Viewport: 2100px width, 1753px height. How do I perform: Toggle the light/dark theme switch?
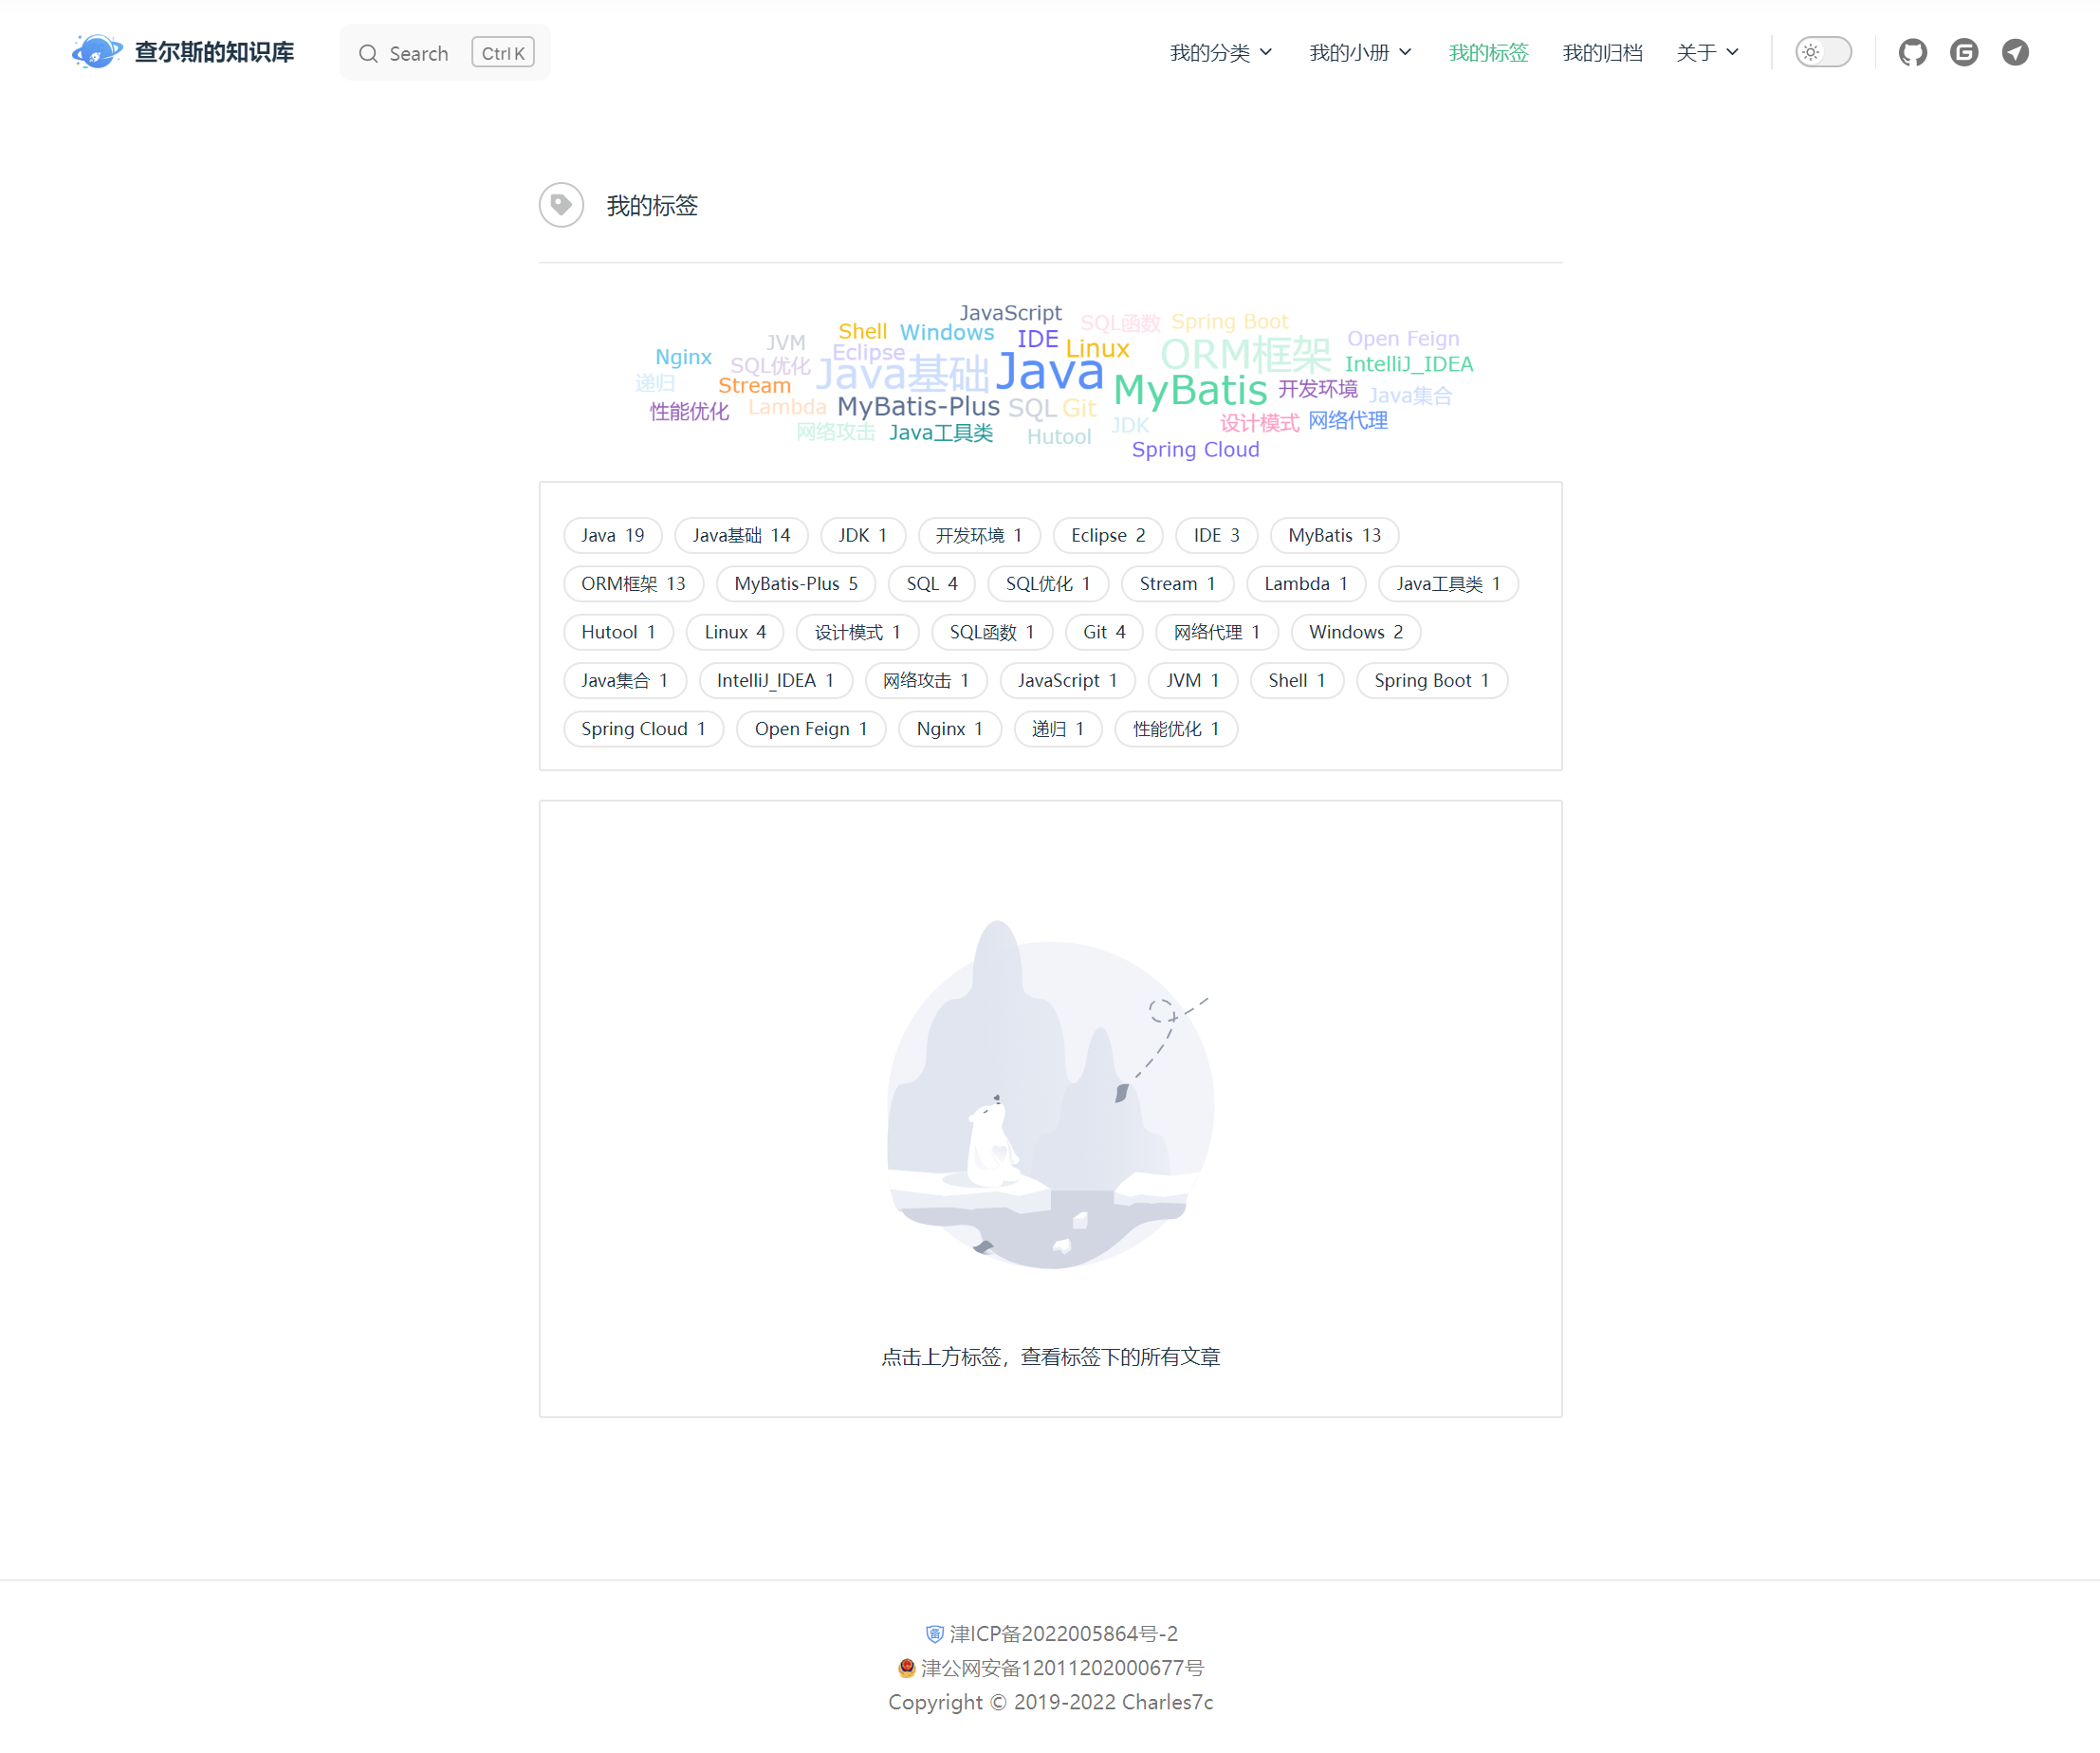tap(1822, 52)
